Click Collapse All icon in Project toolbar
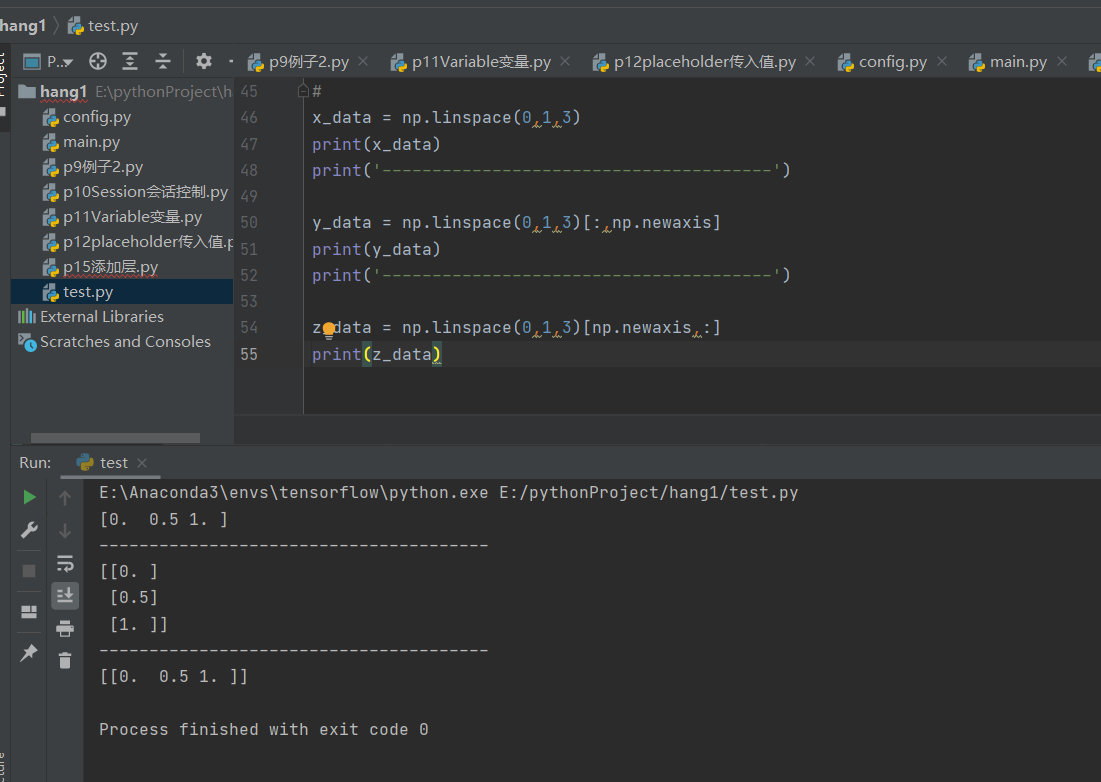The width and height of the screenshot is (1101, 782). pyautogui.click(x=162, y=62)
